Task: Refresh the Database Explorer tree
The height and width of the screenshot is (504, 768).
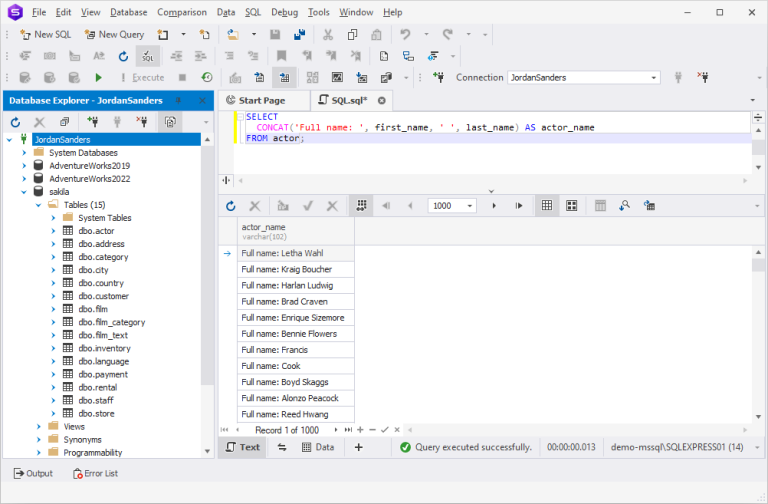Action: coord(15,122)
